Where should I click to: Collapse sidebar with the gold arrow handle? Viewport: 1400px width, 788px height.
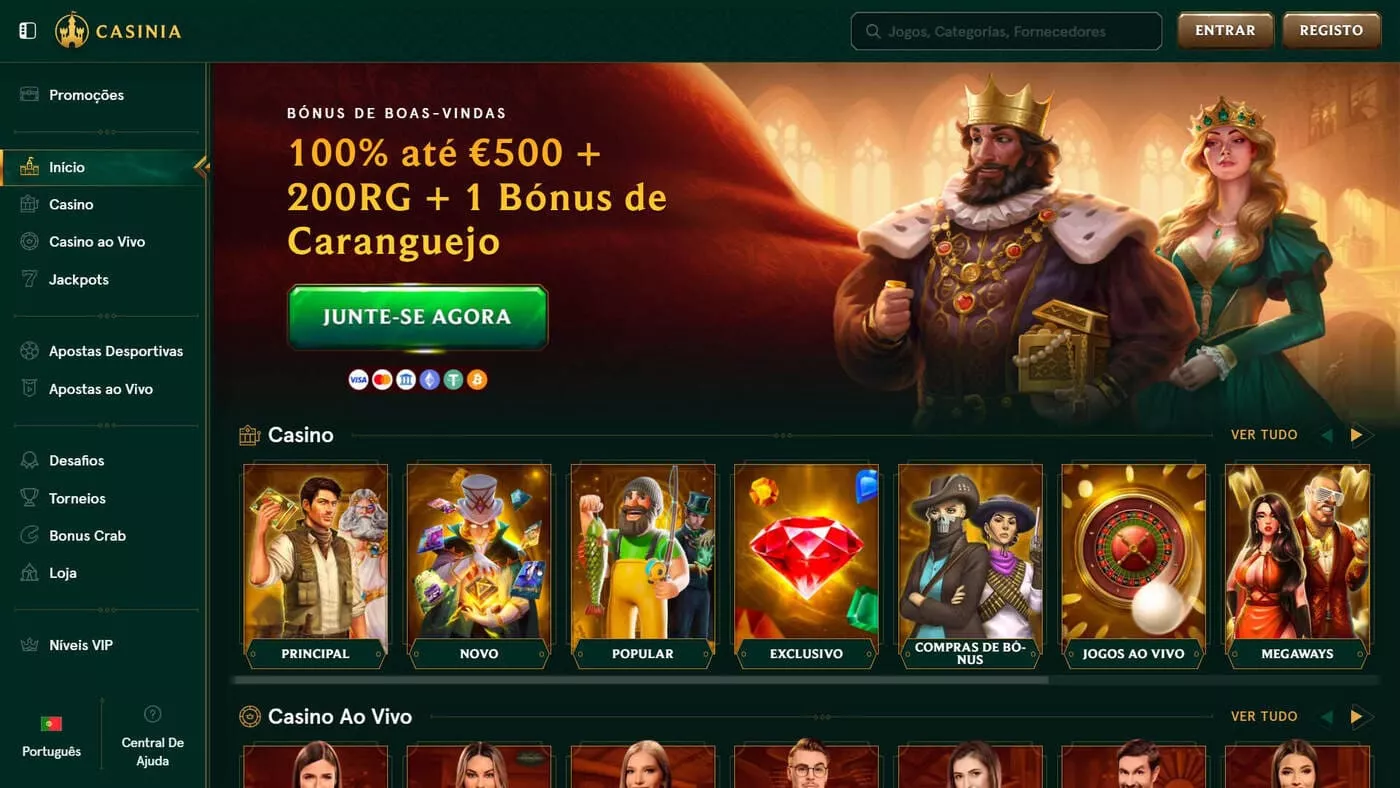pyautogui.click(x=202, y=167)
